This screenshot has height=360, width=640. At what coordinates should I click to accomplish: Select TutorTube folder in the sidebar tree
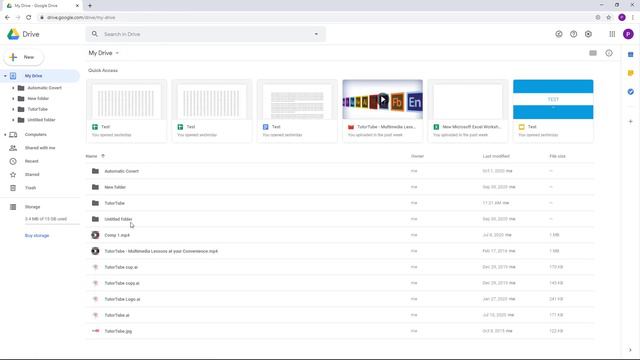[x=38, y=109]
